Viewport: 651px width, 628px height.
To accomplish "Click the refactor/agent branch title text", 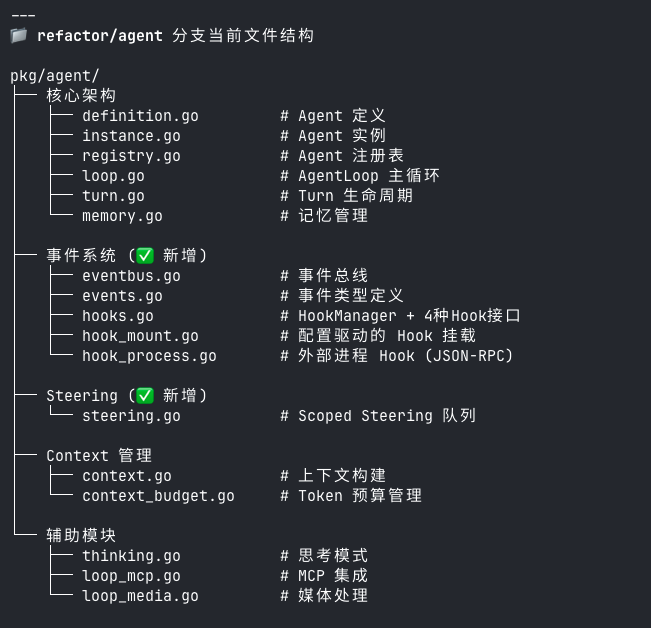I will coord(99,36).
